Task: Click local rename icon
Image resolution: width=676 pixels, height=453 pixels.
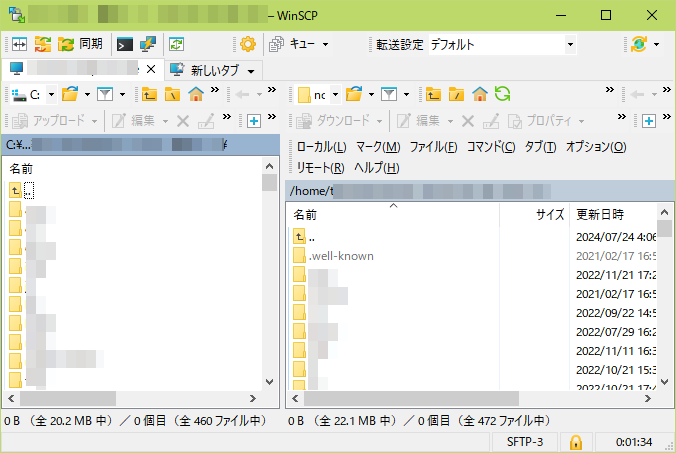Action: pos(206,121)
